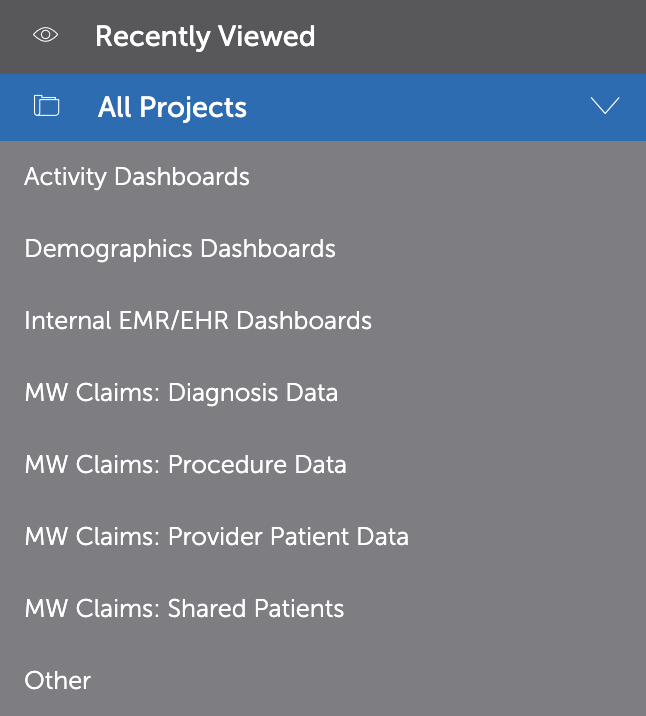Image resolution: width=646 pixels, height=716 pixels.
Task: Pick the project mentioning EMR/EHR
Action: [x=198, y=321]
